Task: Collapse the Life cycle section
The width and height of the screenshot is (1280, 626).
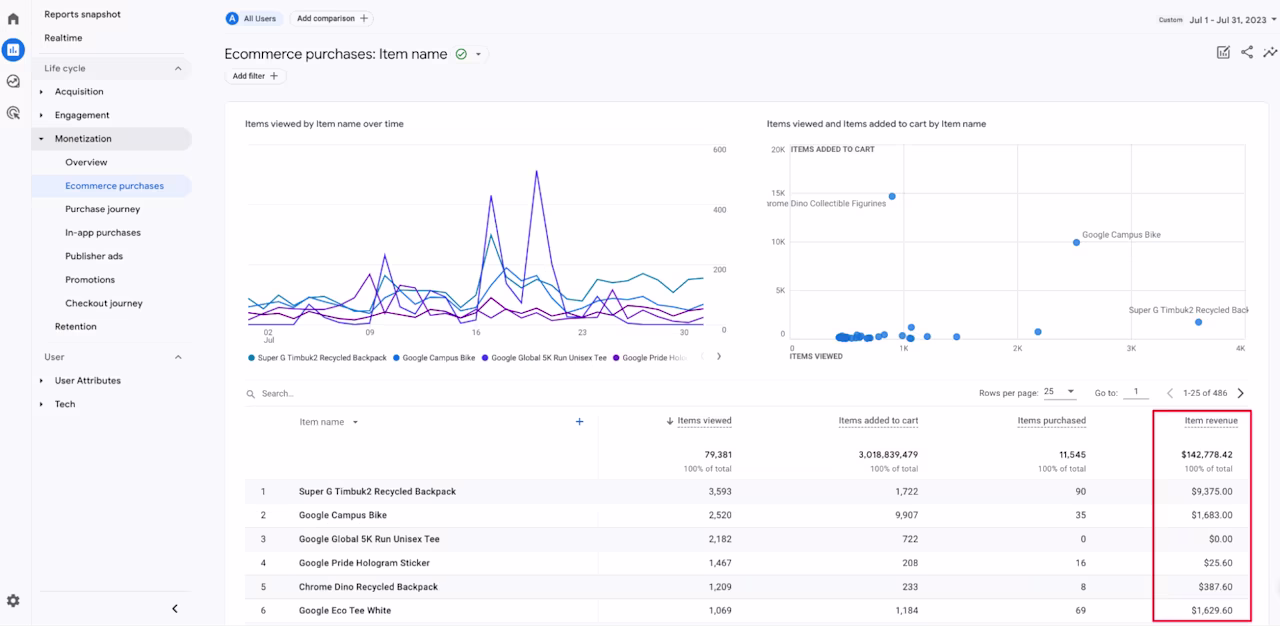Action: (178, 68)
